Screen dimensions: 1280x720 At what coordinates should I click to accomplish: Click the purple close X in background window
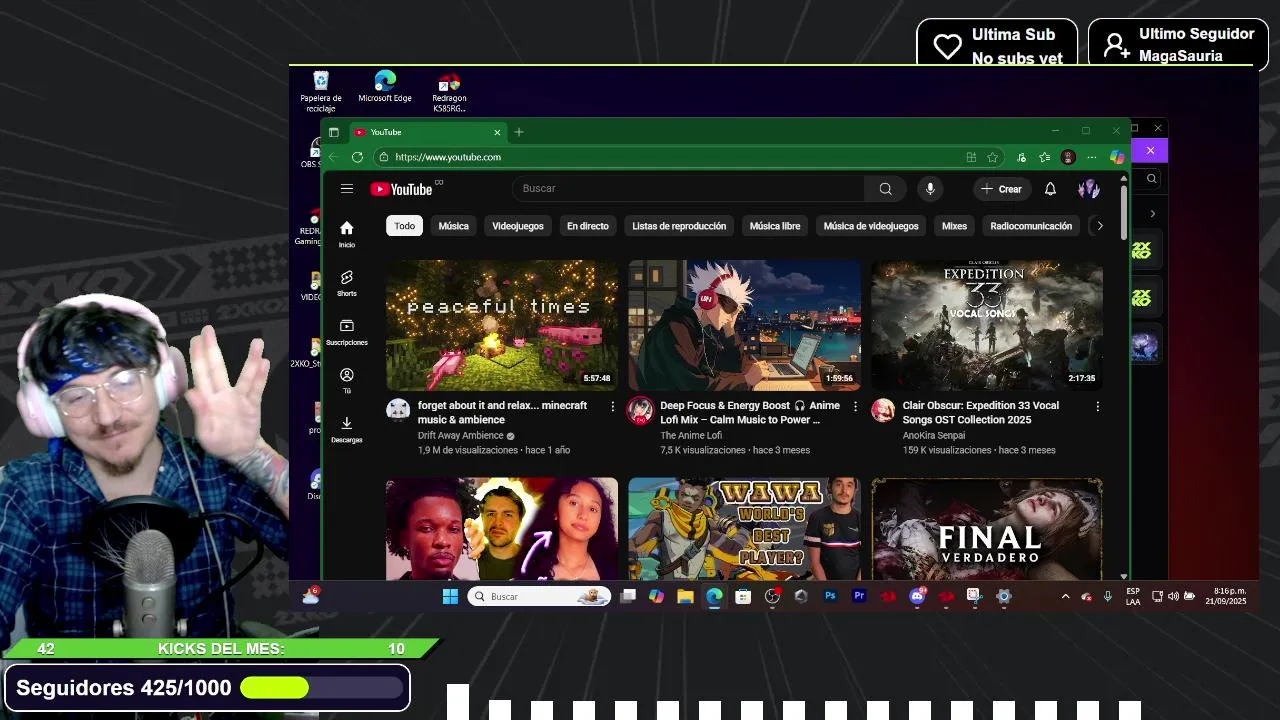pos(1150,150)
